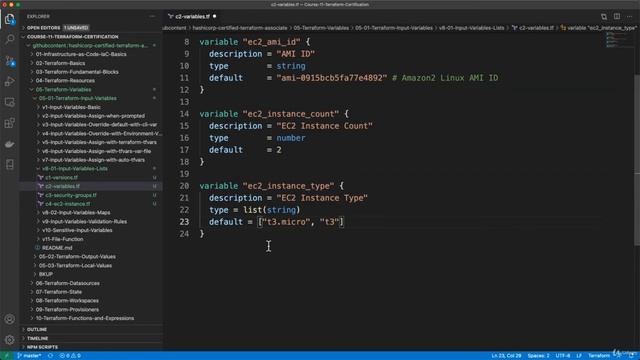
Task: Click the Terraform file icon of c1-versions.tf
Action: (x=40, y=178)
